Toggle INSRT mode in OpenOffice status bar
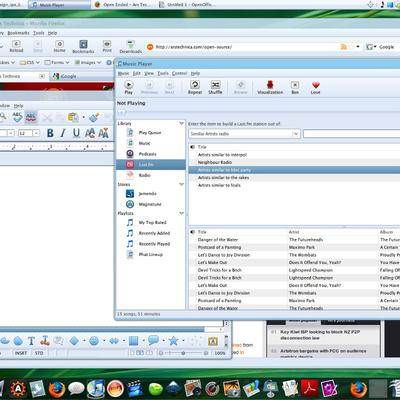The width and height of the screenshot is (400, 400). point(21,353)
